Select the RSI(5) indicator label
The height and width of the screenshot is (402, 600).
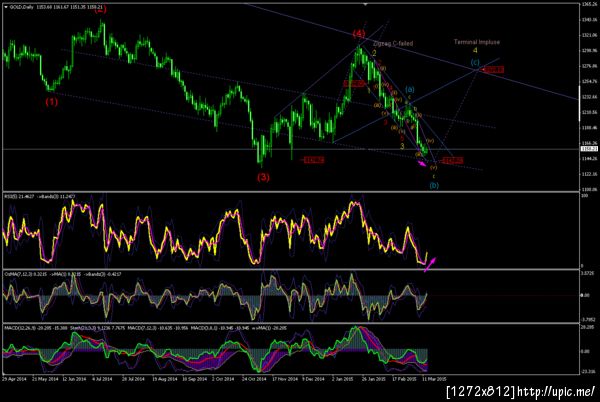tap(20, 196)
